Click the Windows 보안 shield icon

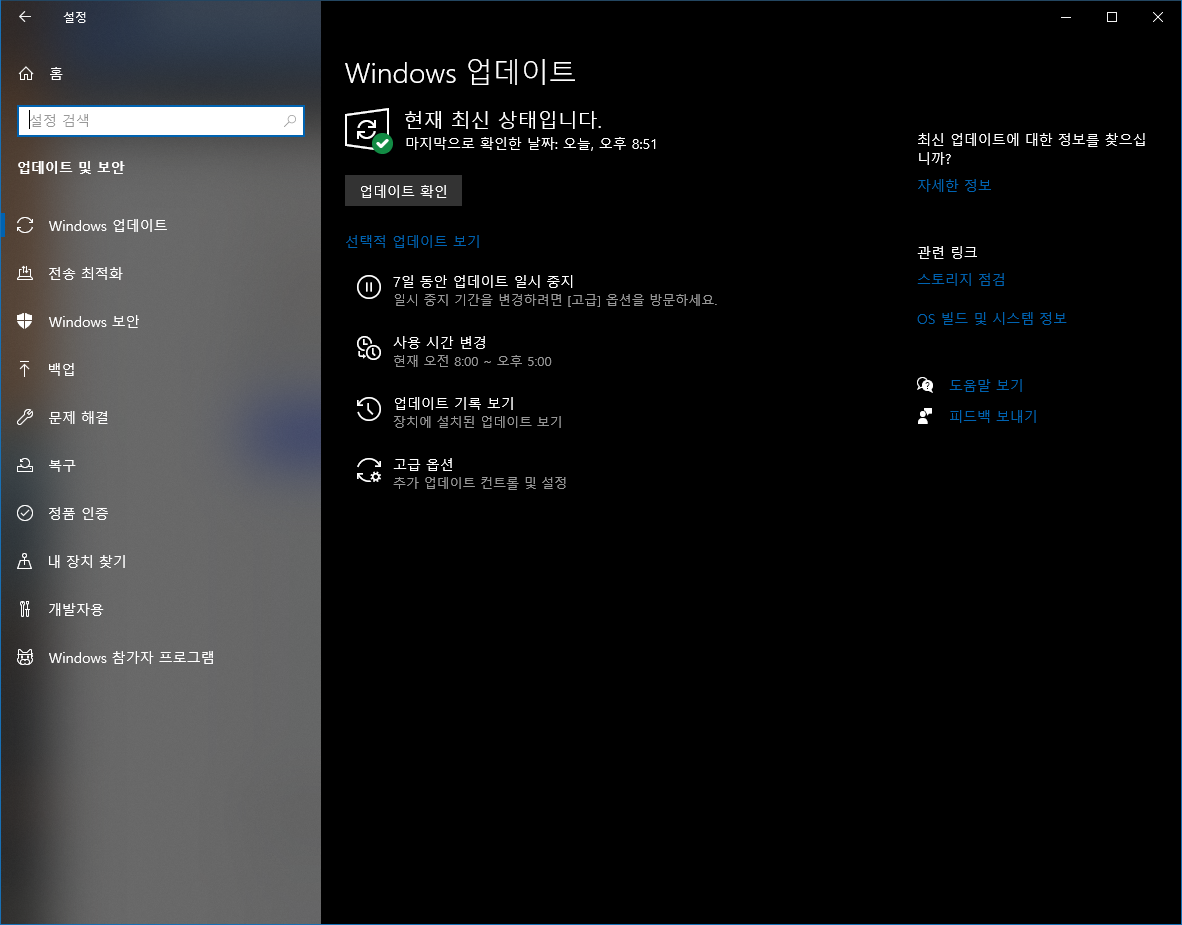tap(25, 321)
